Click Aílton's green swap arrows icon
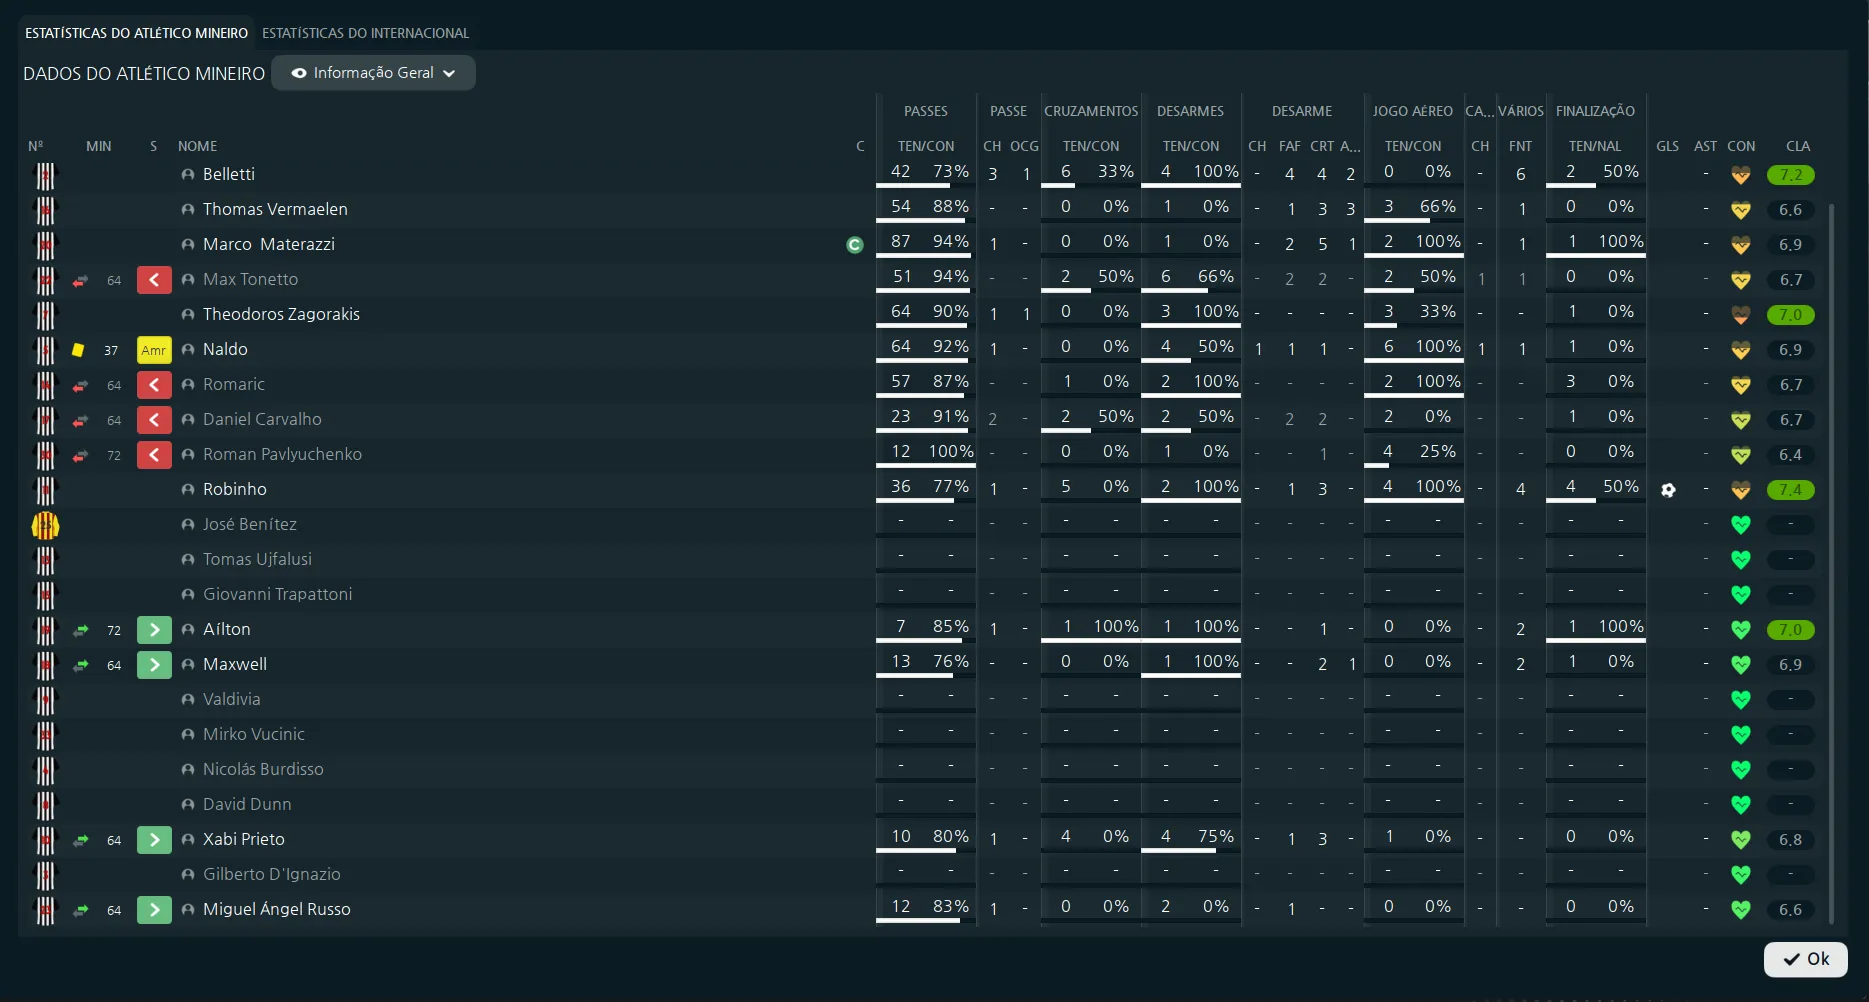 [x=80, y=631]
